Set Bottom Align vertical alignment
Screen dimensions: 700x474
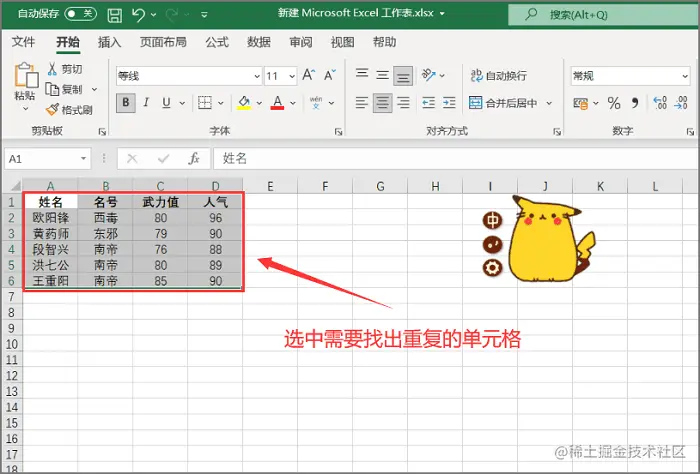pyautogui.click(x=403, y=76)
